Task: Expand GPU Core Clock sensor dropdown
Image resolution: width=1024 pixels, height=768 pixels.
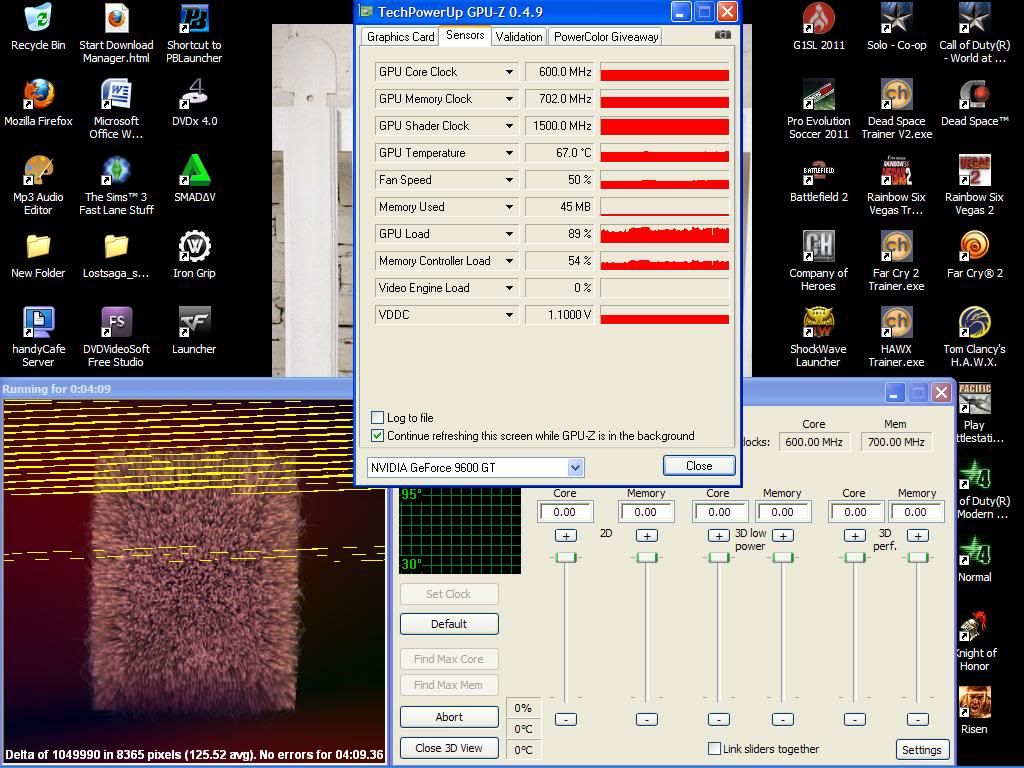Action: [x=509, y=72]
